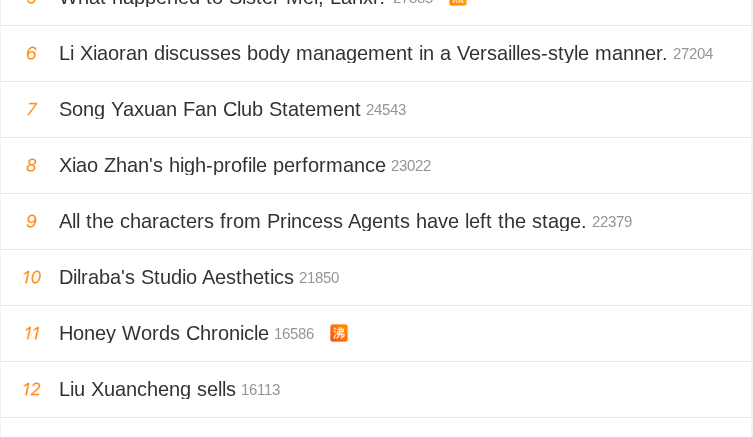This screenshot has height=437, width=753.
Task: Click the heat count 23022
Action: click(411, 166)
